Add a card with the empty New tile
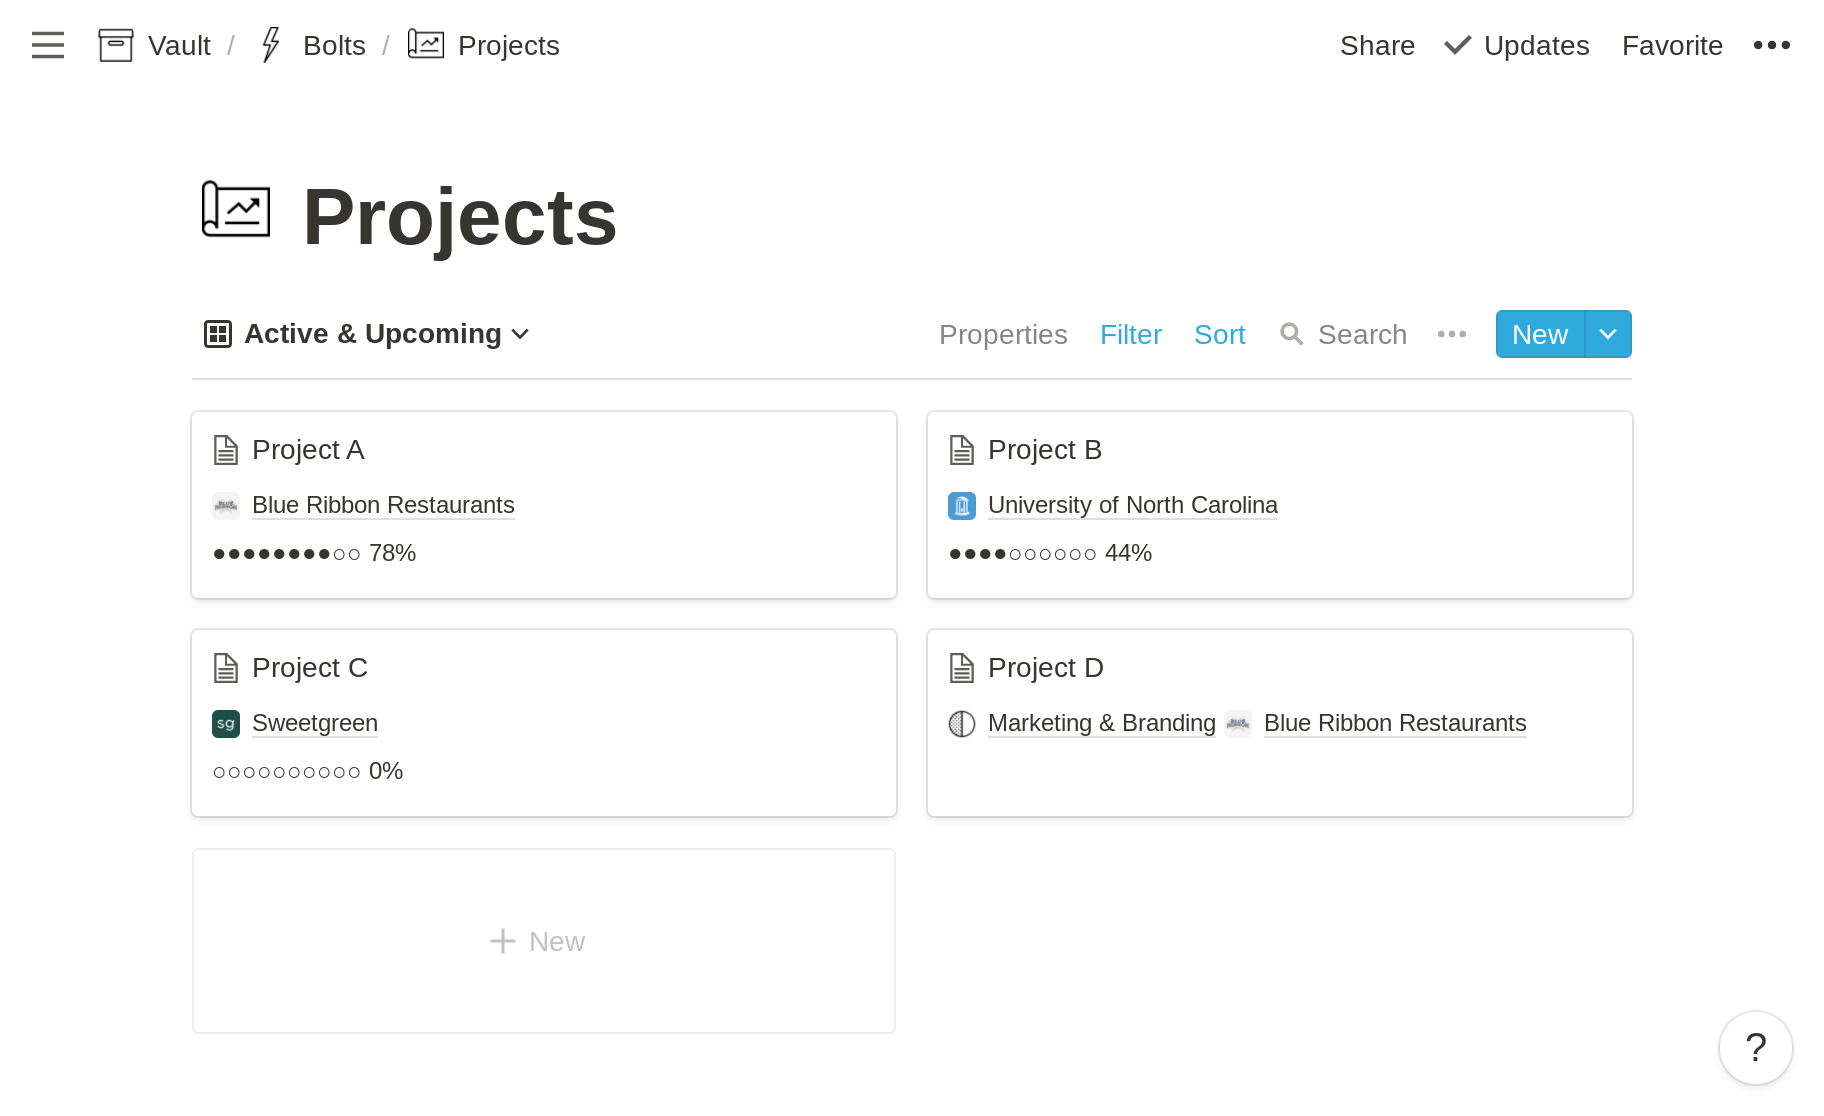1824x1116 pixels. (543, 941)
